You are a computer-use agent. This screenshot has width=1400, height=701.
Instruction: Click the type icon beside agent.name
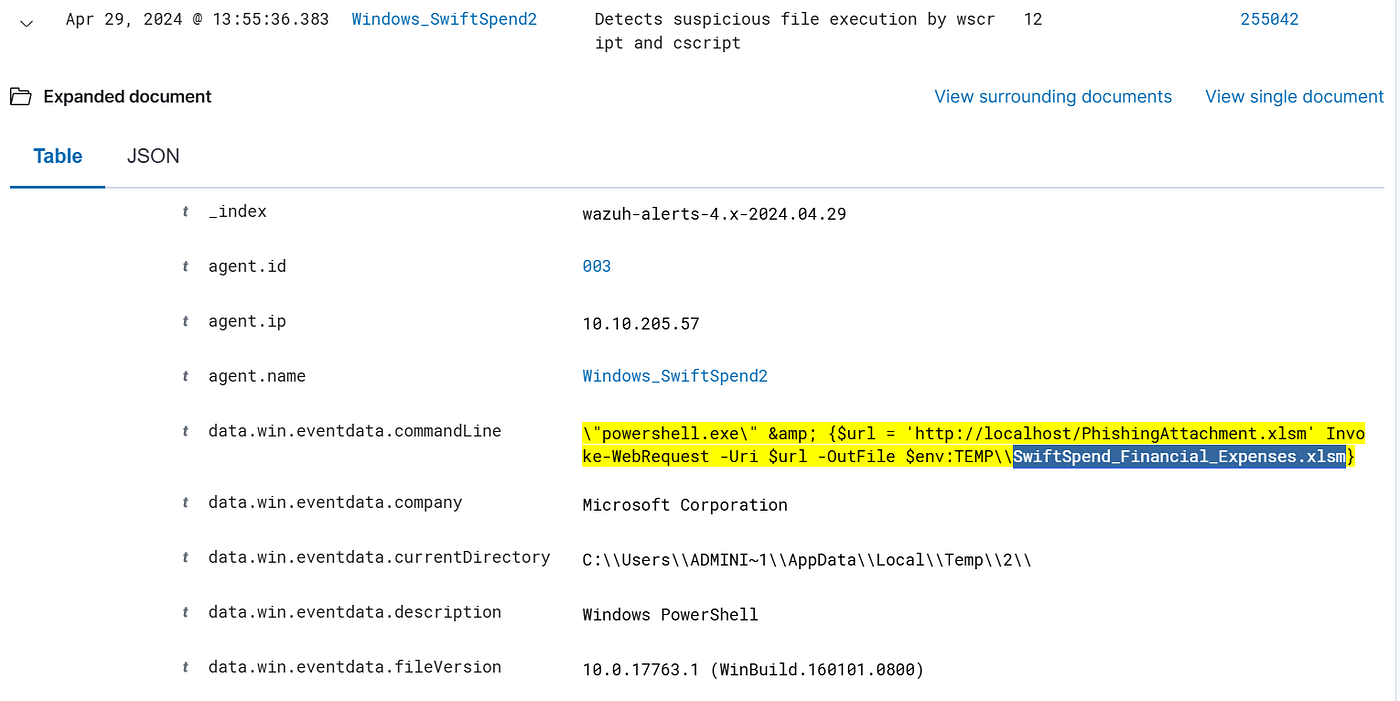(x=185, y=377)
